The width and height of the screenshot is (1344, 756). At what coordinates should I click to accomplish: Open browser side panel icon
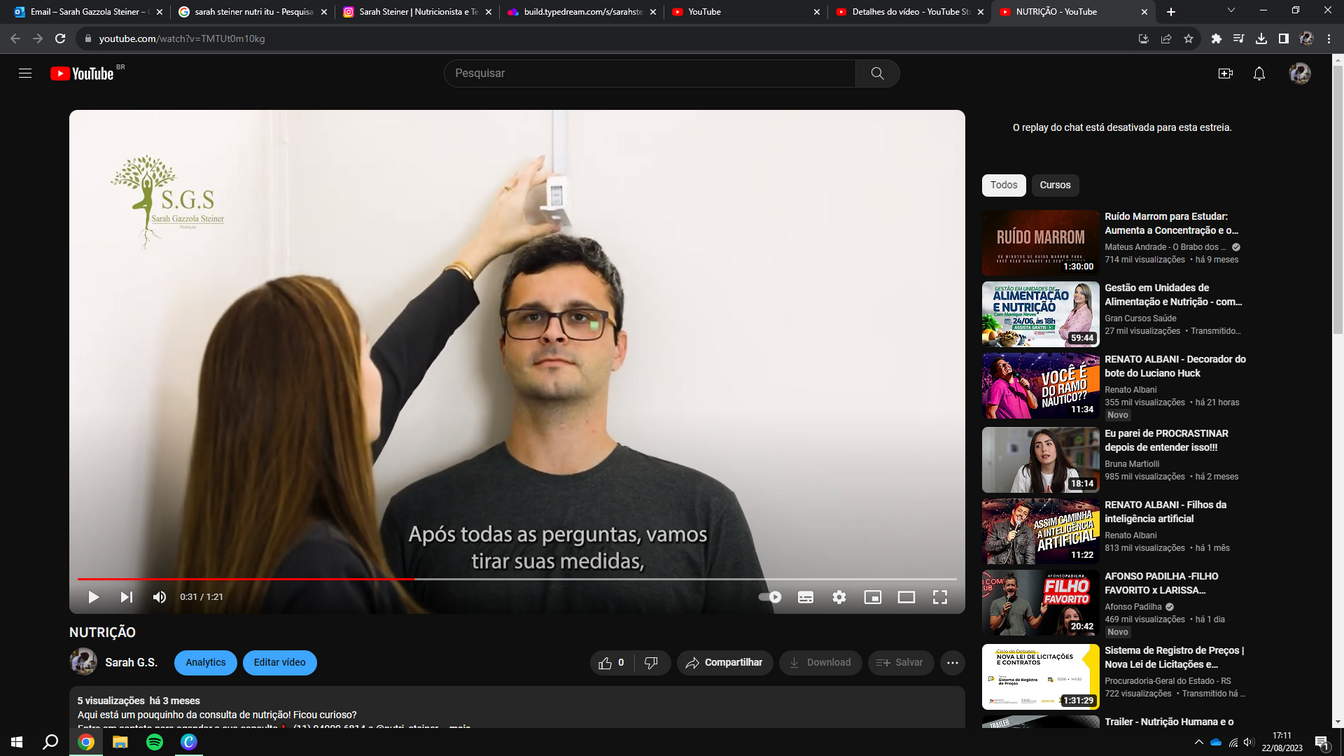tap(1284, 38)
